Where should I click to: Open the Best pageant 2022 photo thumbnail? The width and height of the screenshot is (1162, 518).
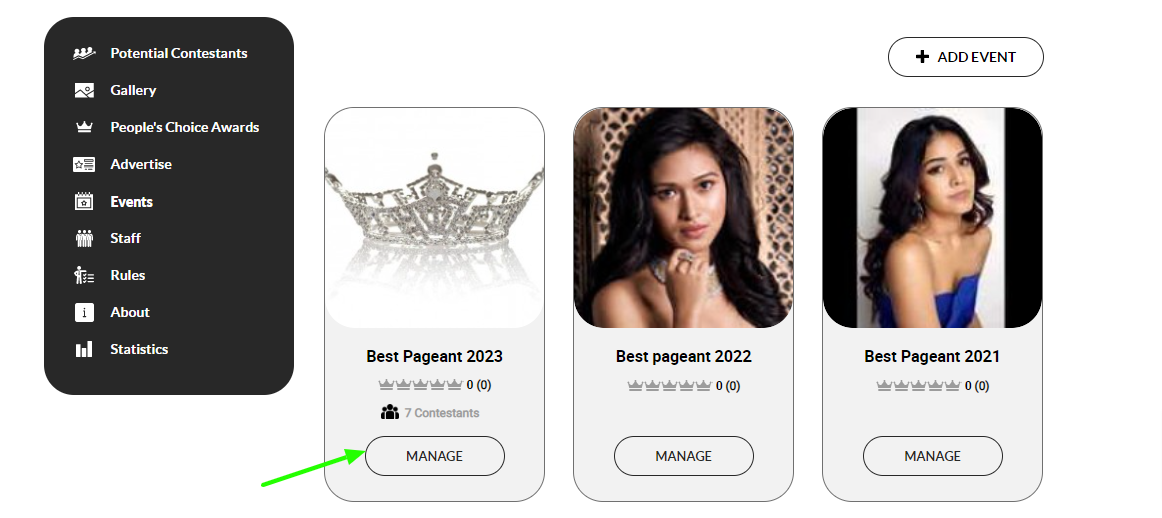683,218
